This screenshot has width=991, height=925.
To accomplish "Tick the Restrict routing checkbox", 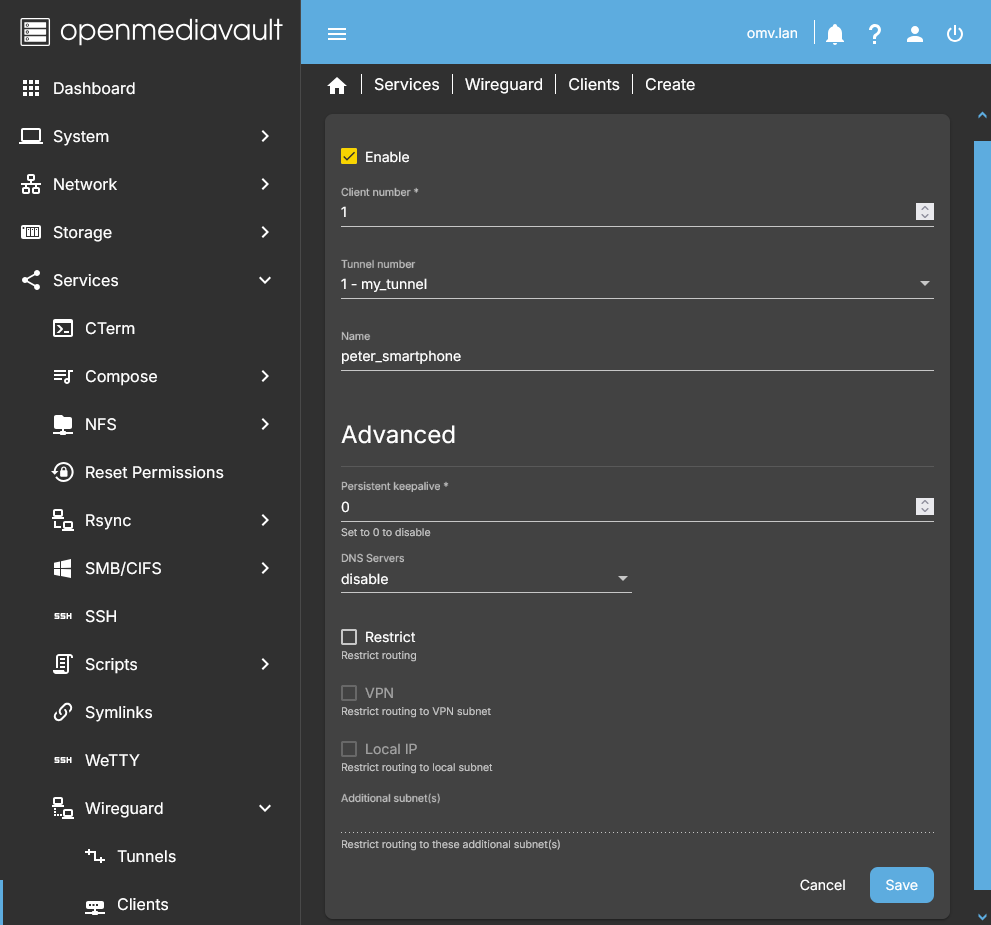I will tap(349, 637).
